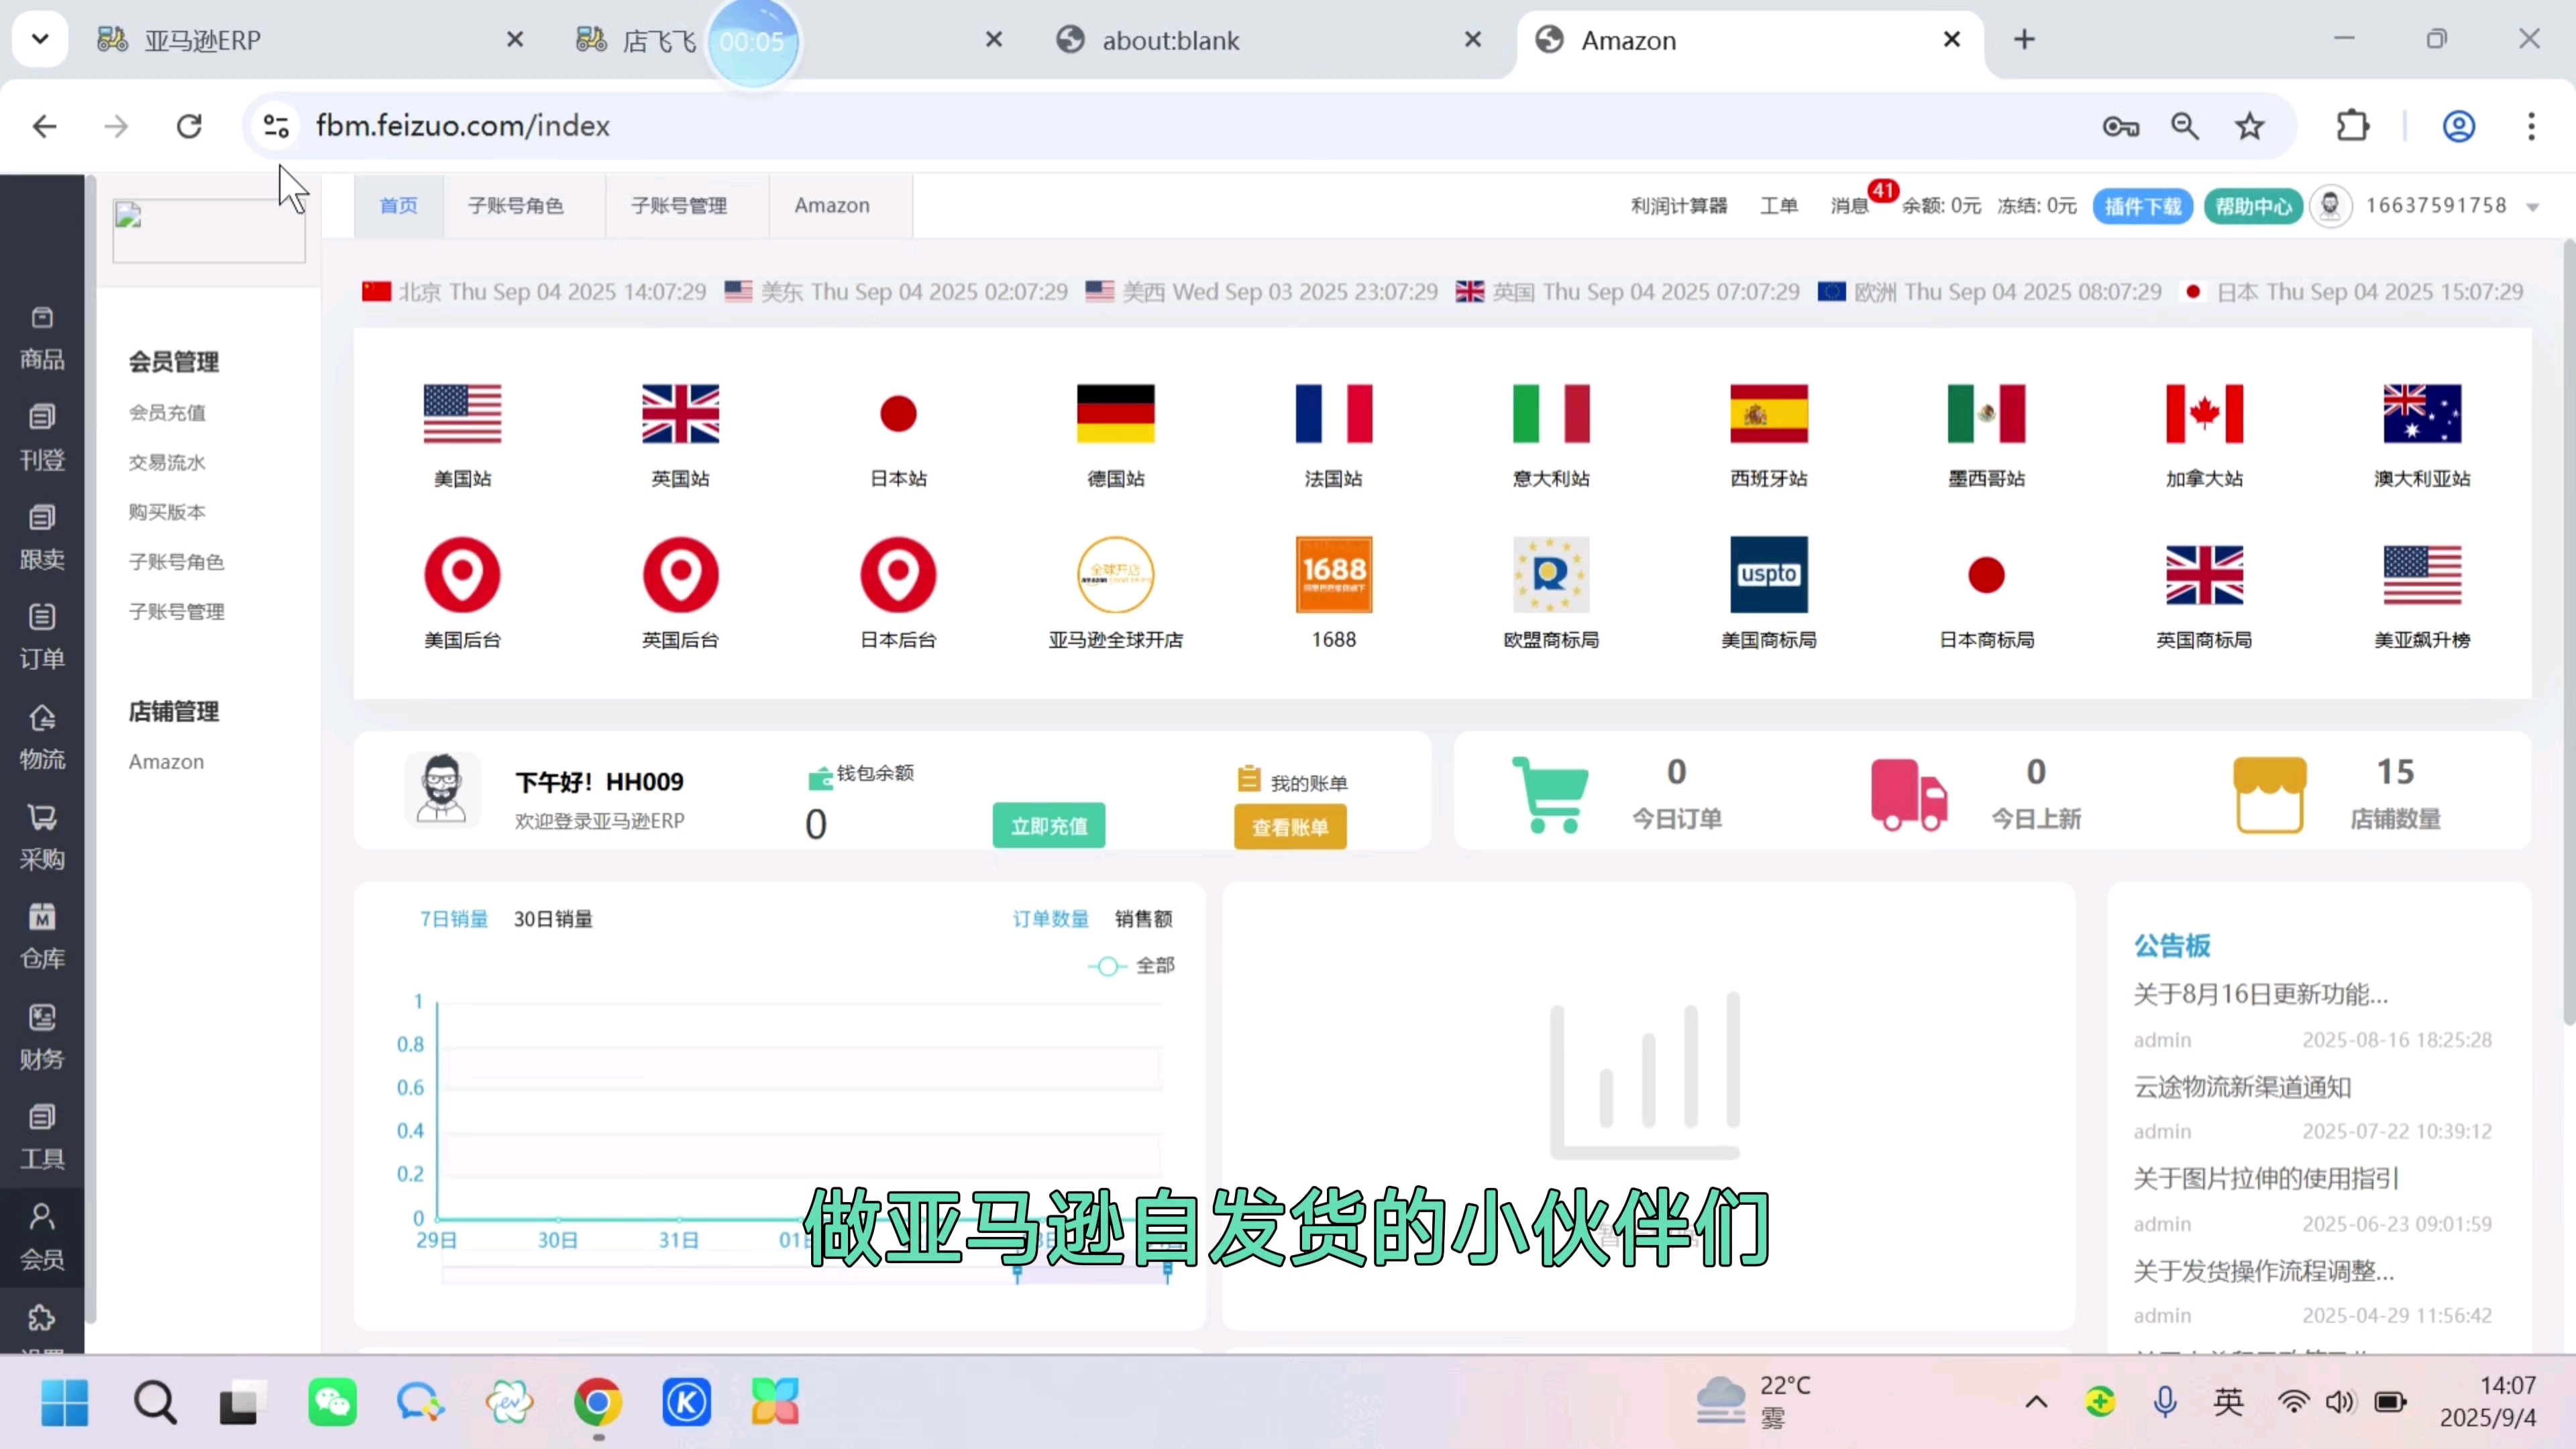Open 会员 in the left sidebar
The width and height of the screenshot is (2576, 1449).
coord(42,1238)
